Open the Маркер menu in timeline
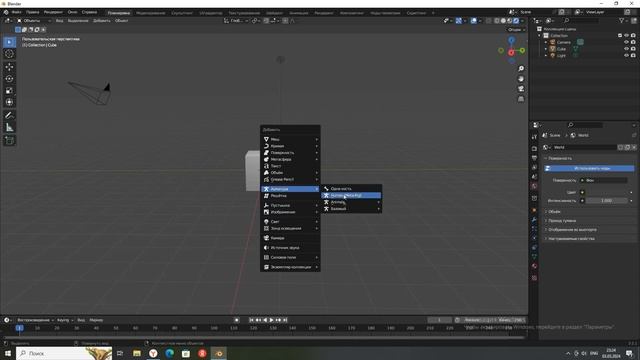640x360 pixels. click(96, 320)
